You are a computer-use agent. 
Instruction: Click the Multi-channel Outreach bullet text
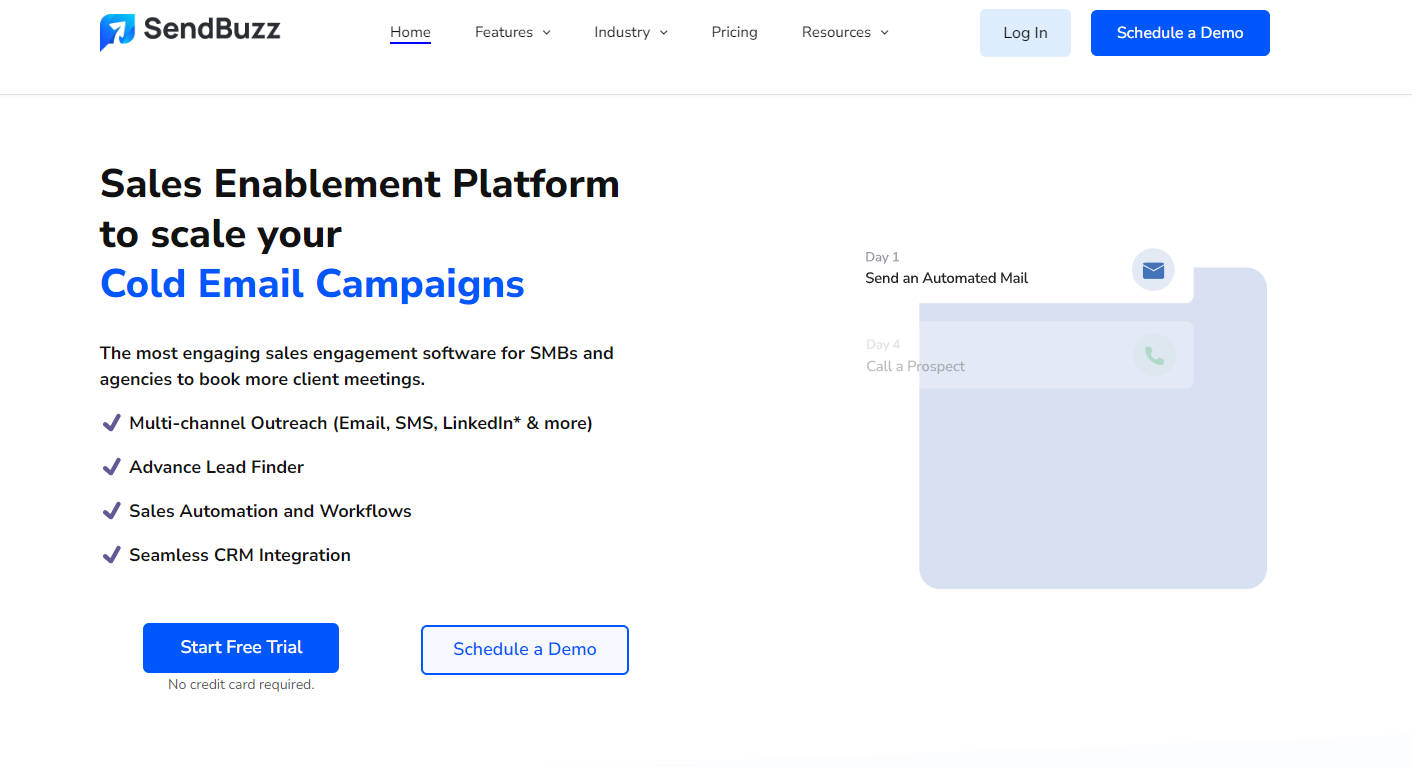pos(361,423)
